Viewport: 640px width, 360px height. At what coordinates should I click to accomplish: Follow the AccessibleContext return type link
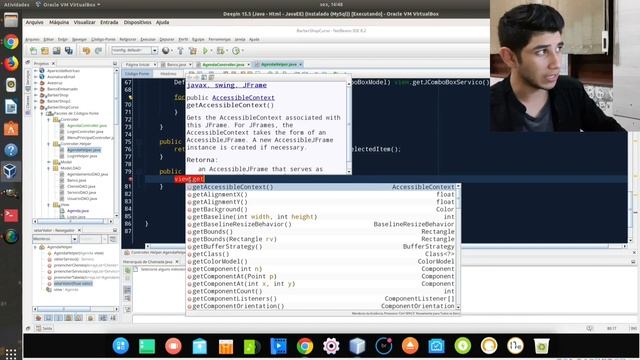[243, 98]
